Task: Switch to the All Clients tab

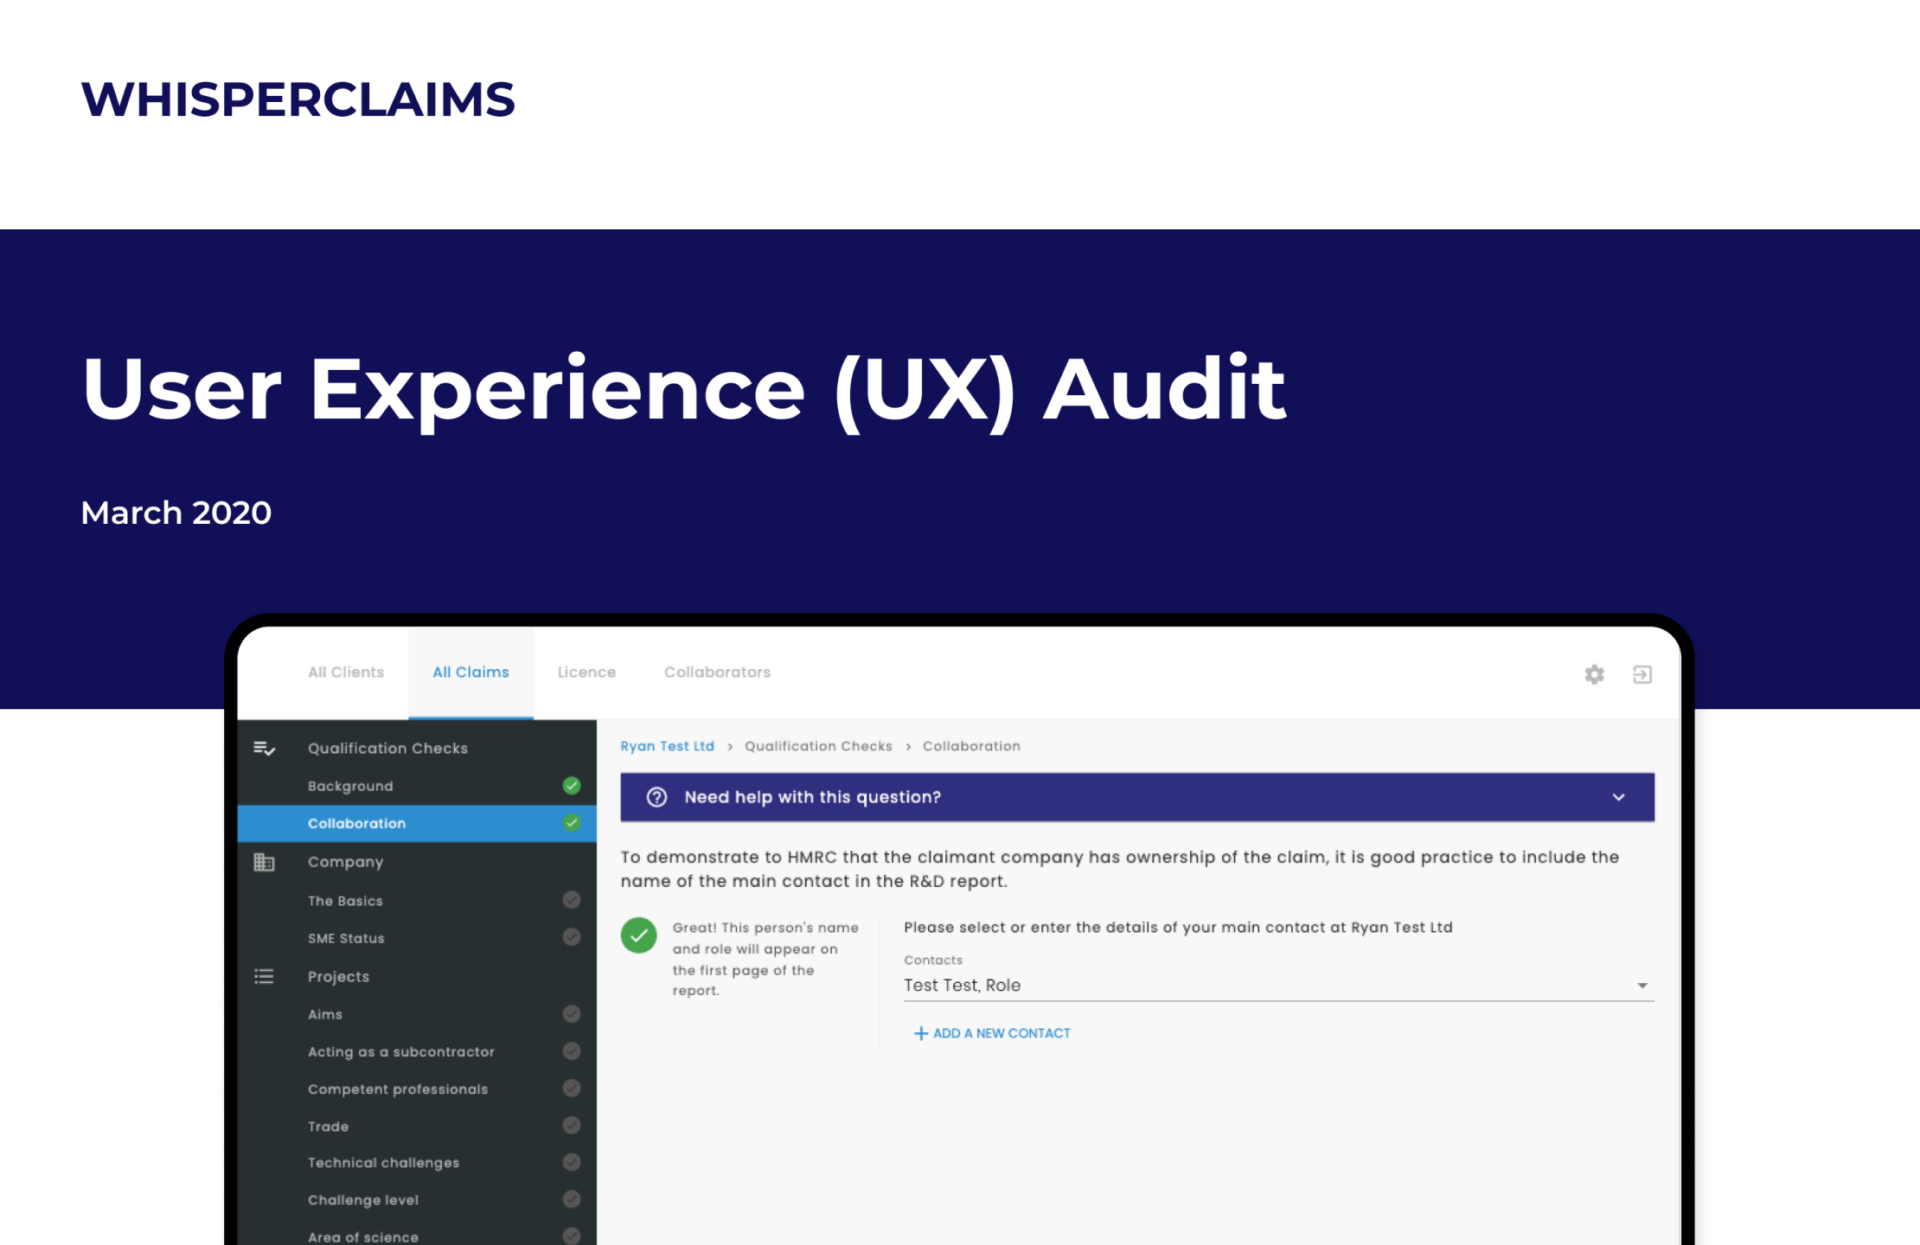Action: click(x=346, y=672)
